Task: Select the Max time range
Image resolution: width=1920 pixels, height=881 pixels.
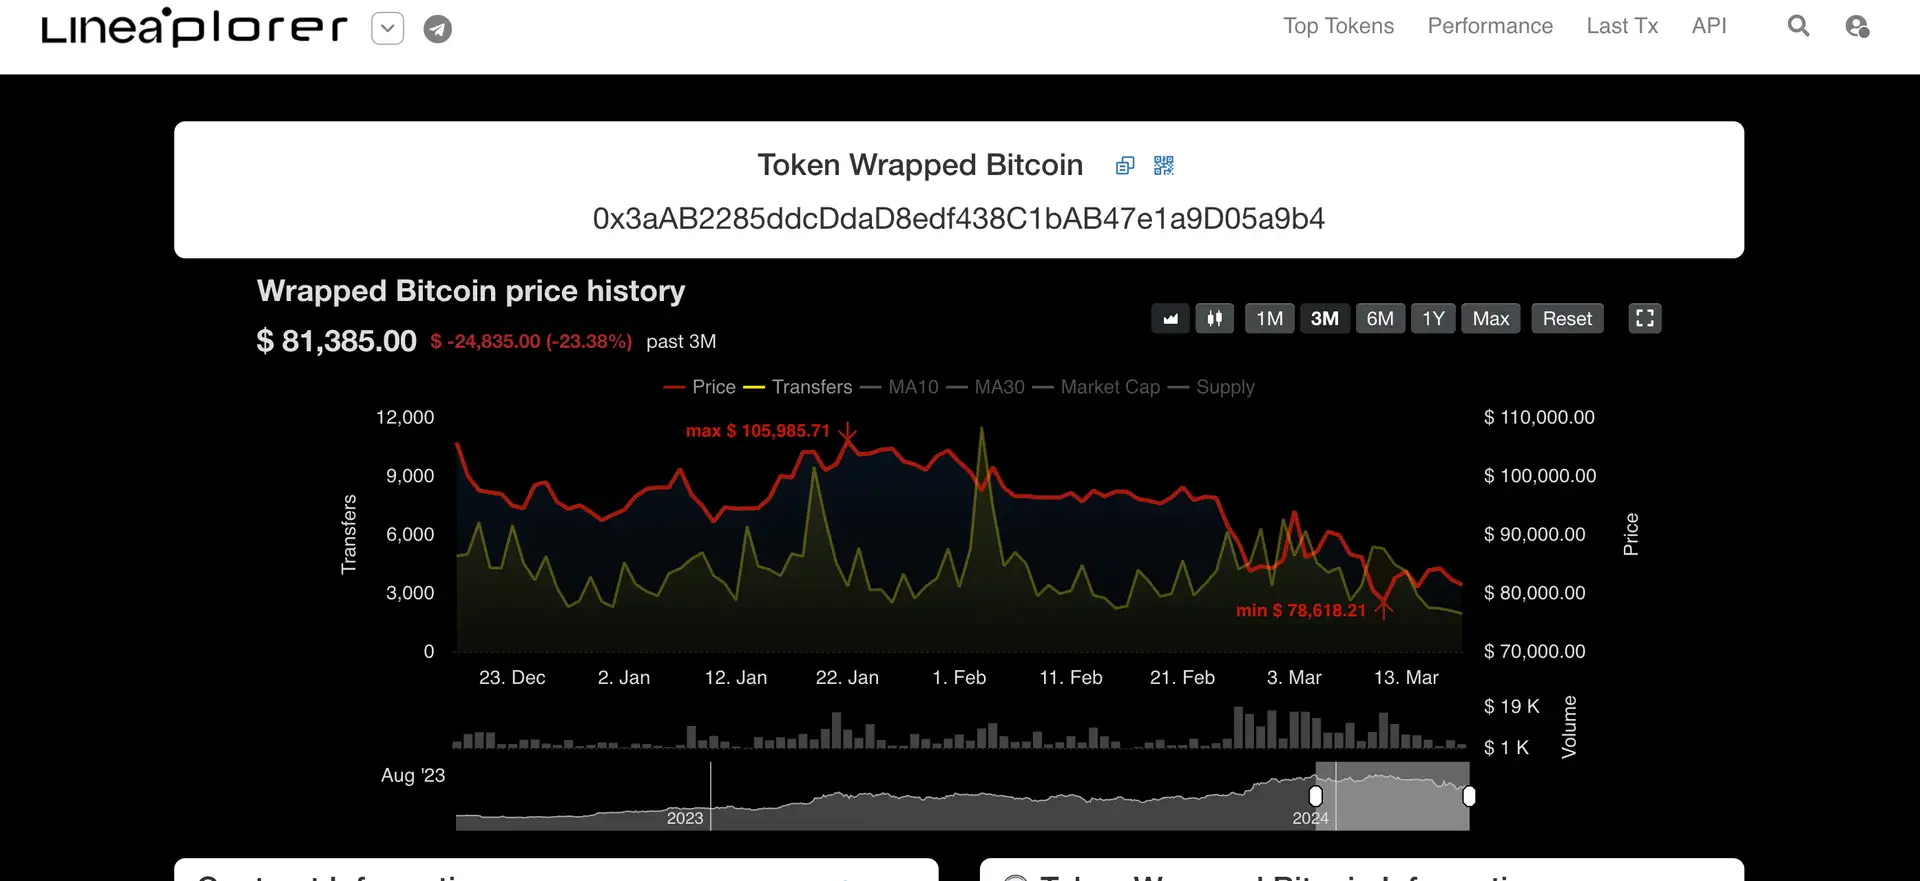Action: [1490, 319]
